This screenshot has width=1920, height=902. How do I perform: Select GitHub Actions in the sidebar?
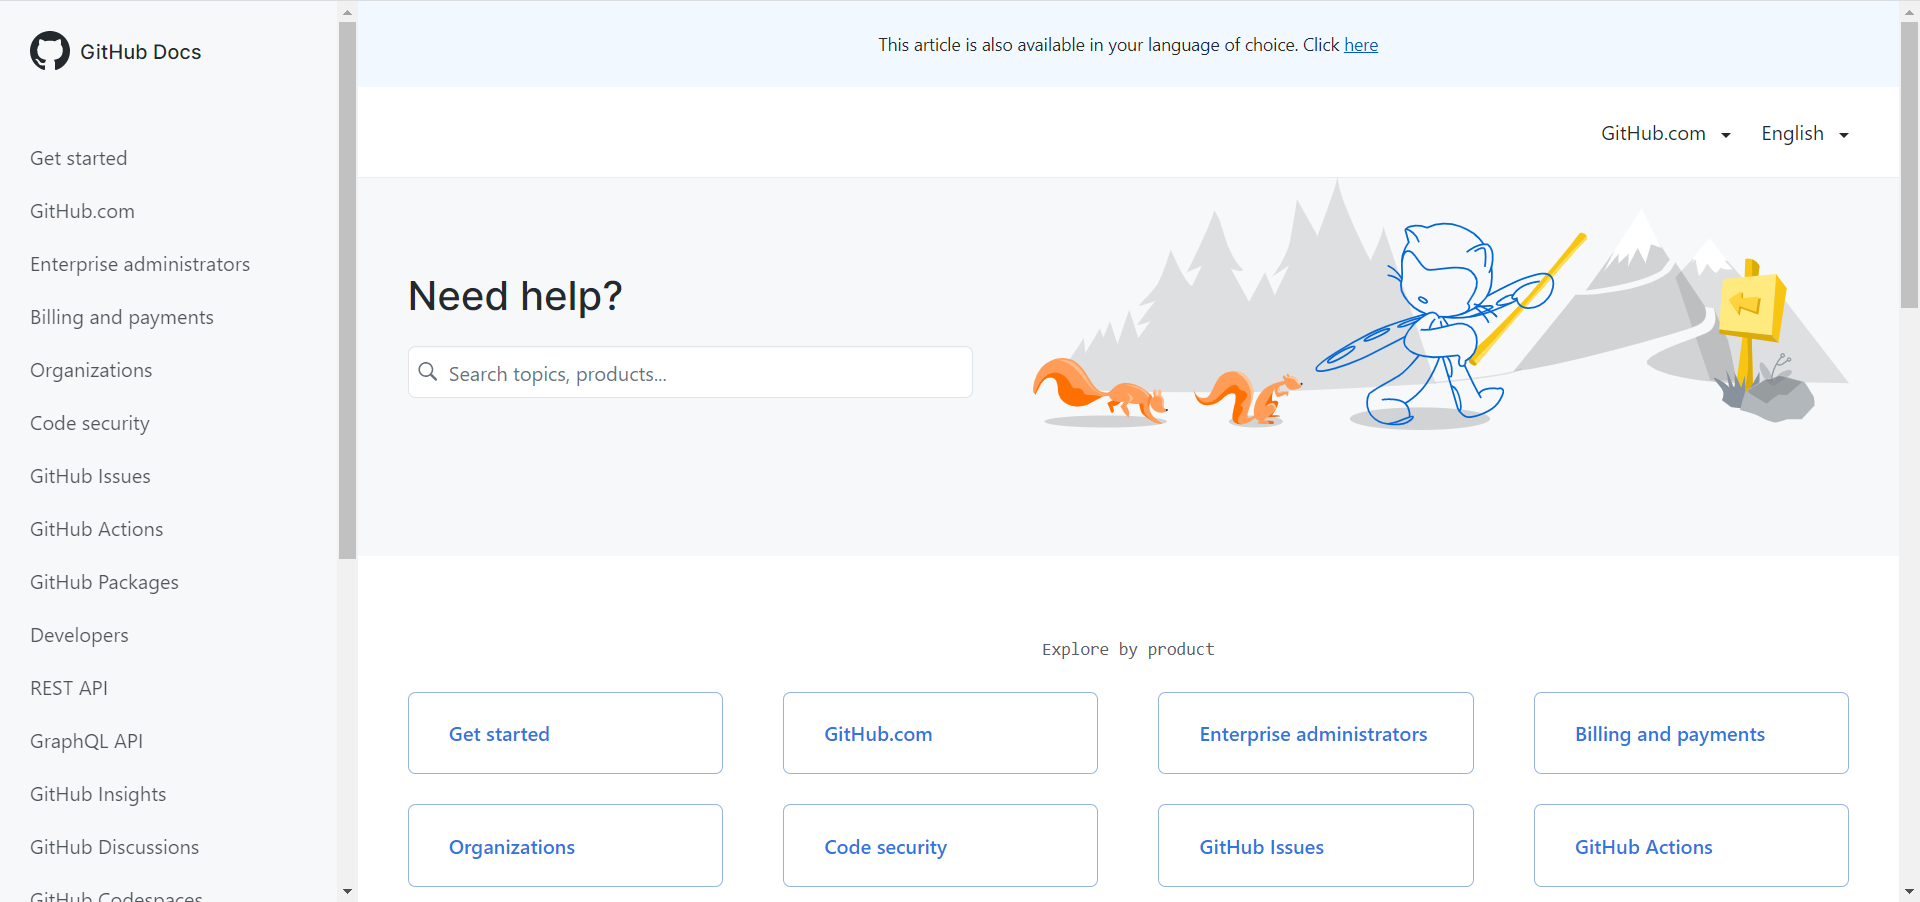click(x=97, y=529)
